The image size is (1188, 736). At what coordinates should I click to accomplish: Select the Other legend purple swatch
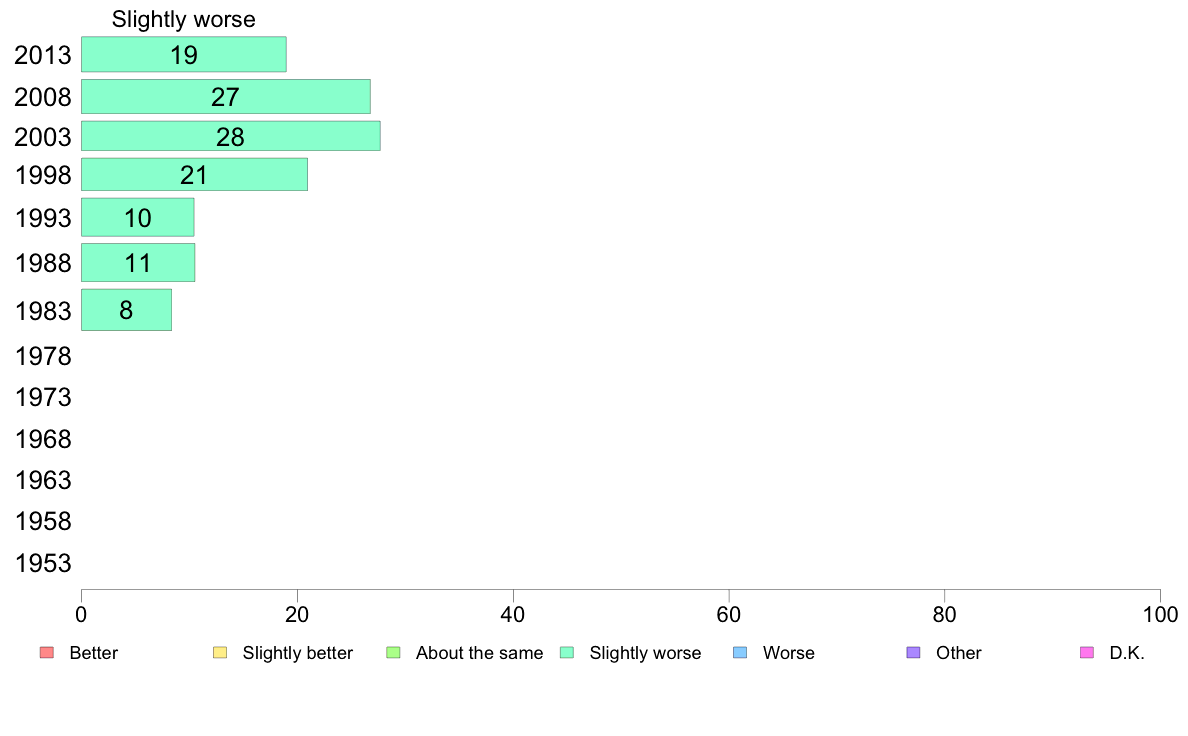914,653
